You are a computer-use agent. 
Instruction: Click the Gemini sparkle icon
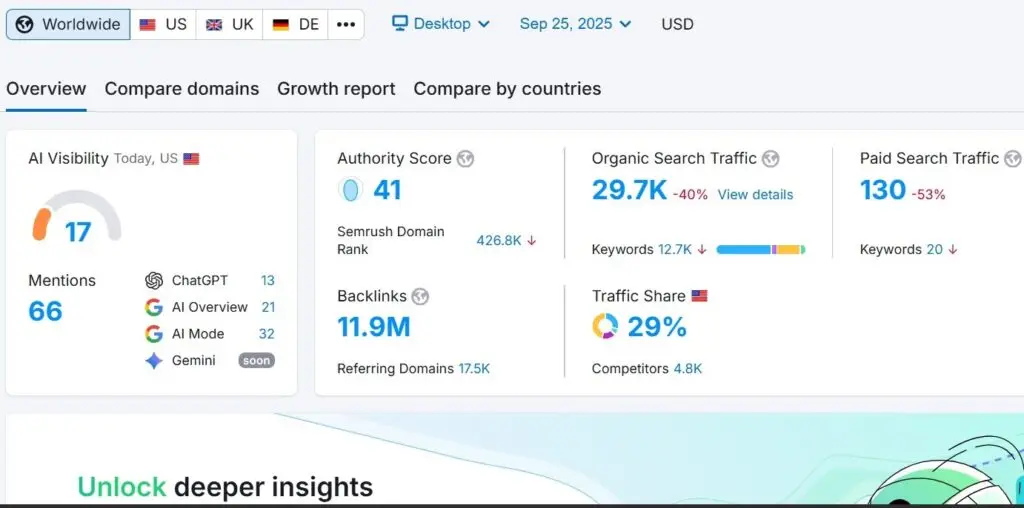pos(154,361)
